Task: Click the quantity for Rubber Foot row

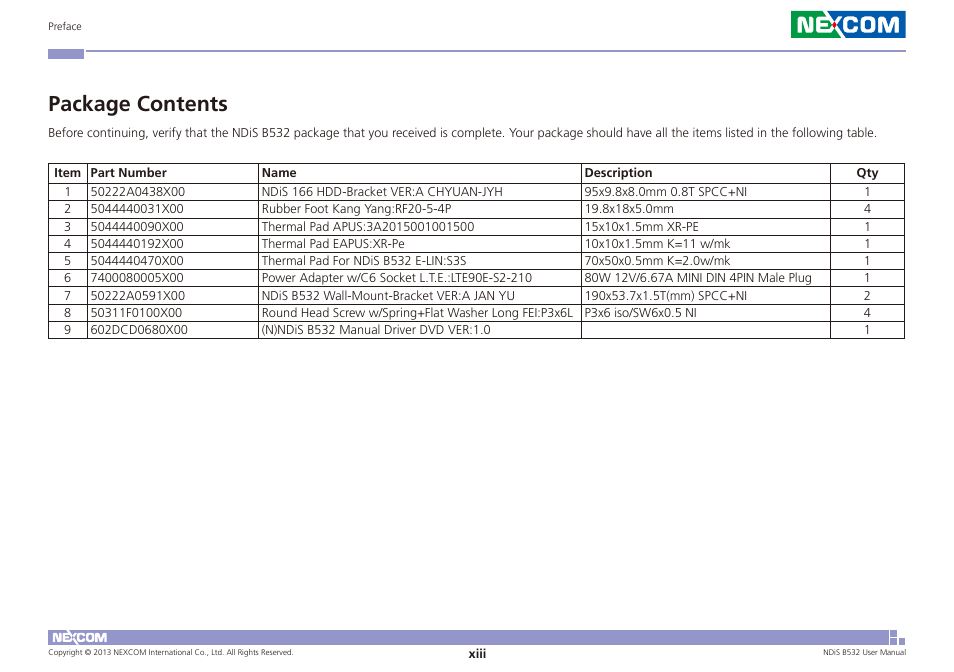Action: pyautogui.click(x=867, y=209)
